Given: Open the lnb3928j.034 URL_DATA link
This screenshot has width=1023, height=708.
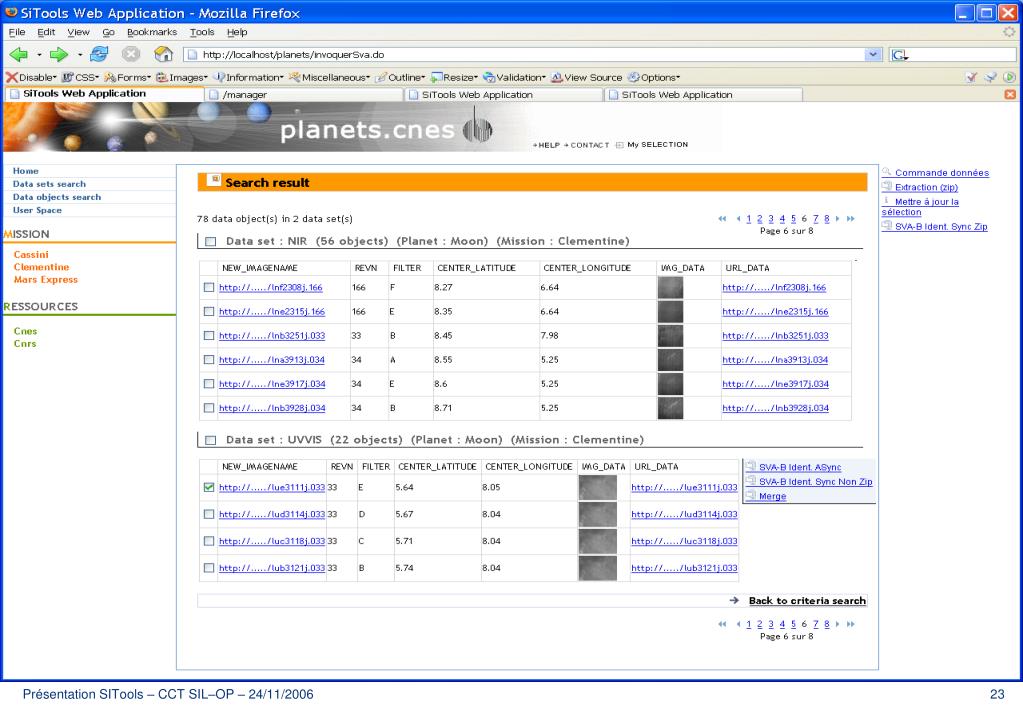Looking at the screenshot, I should click(775, 408).
